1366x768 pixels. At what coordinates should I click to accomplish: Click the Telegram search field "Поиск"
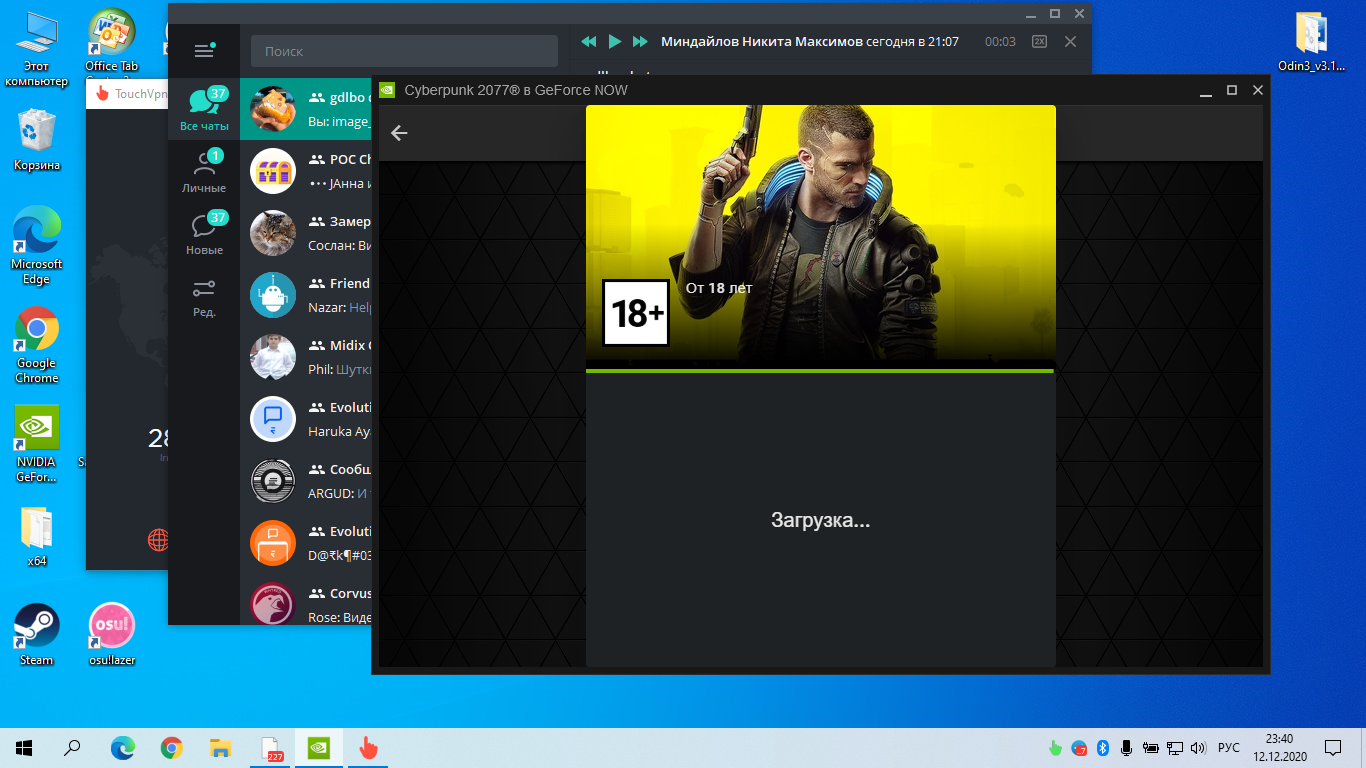click(x=404, y=51)
